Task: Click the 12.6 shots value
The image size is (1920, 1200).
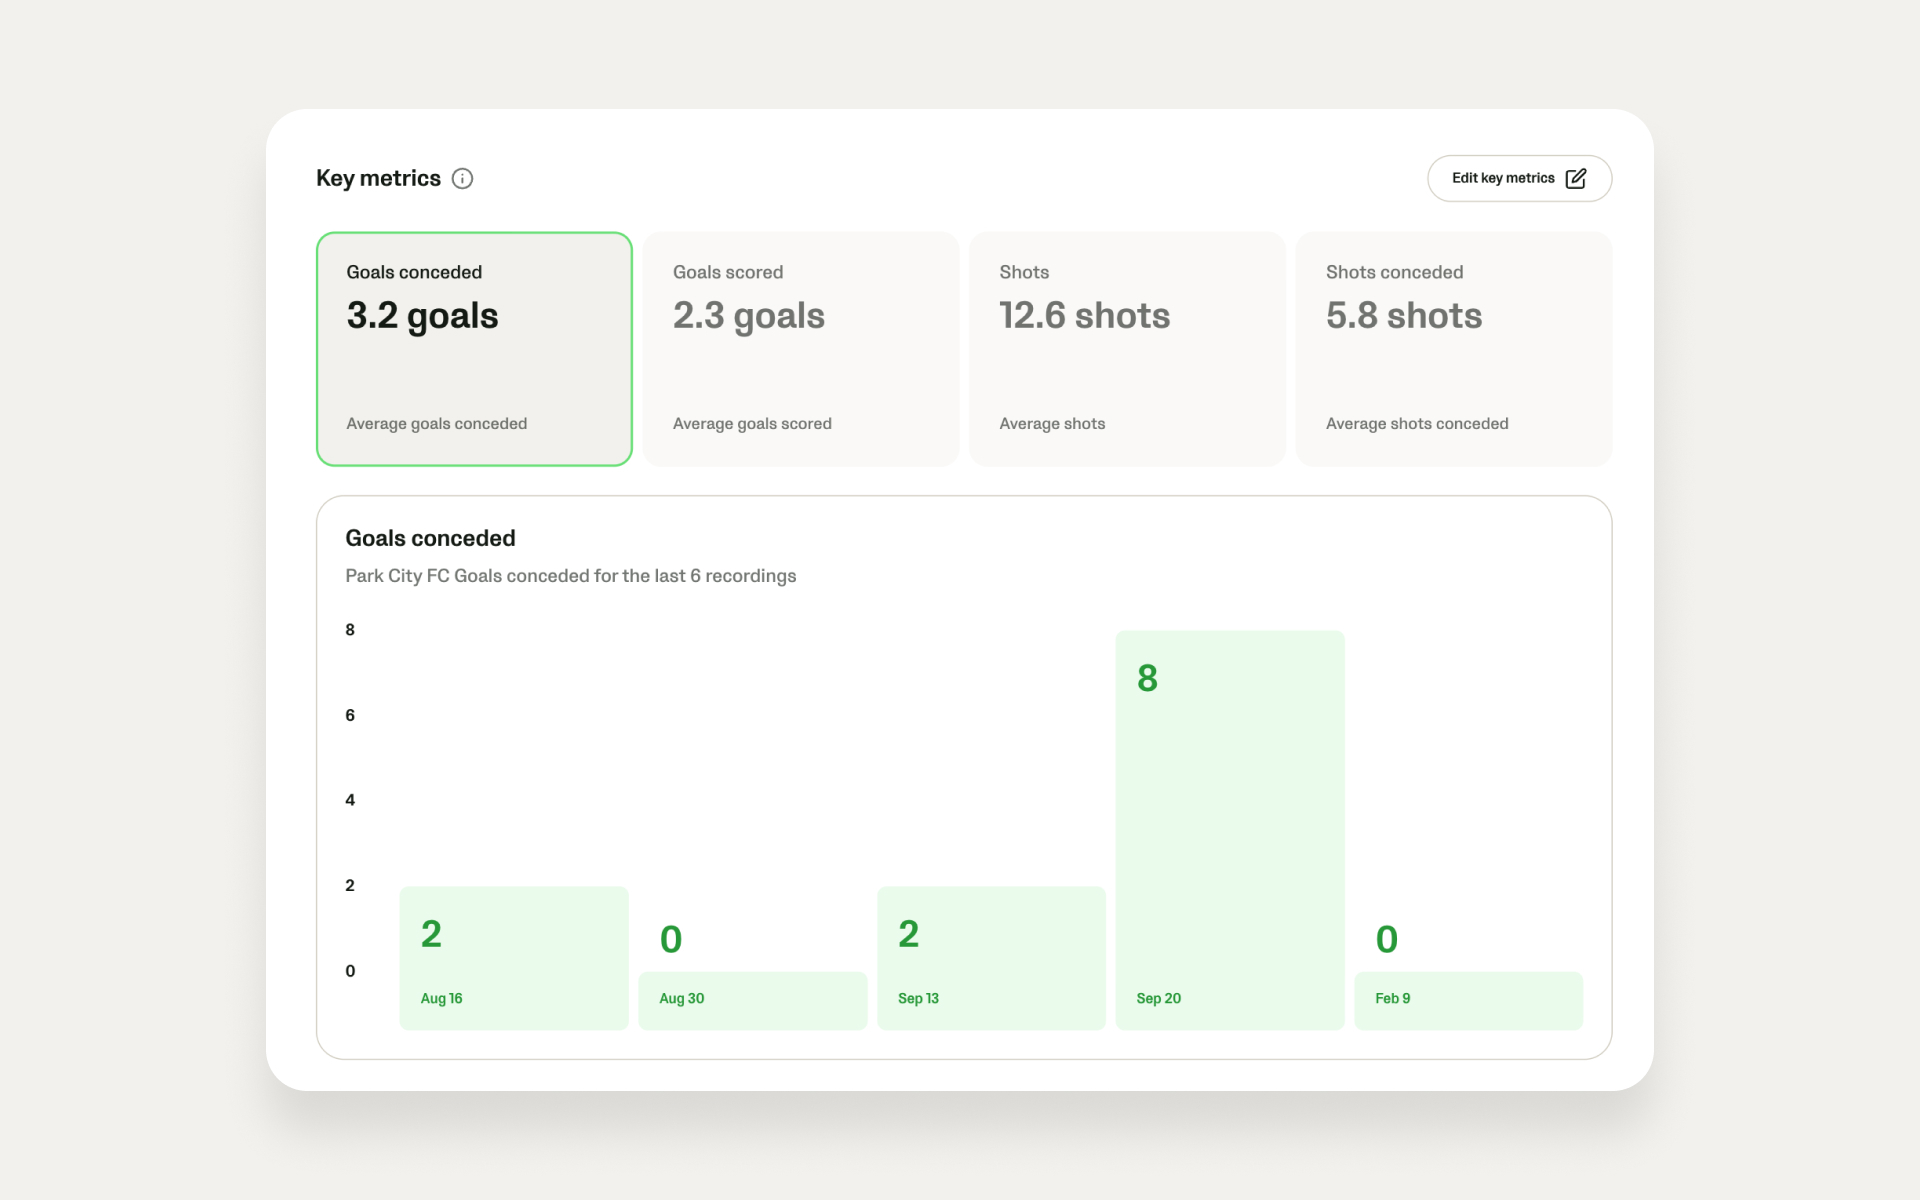Action: pyautogui.click(x=1084, y=316)
